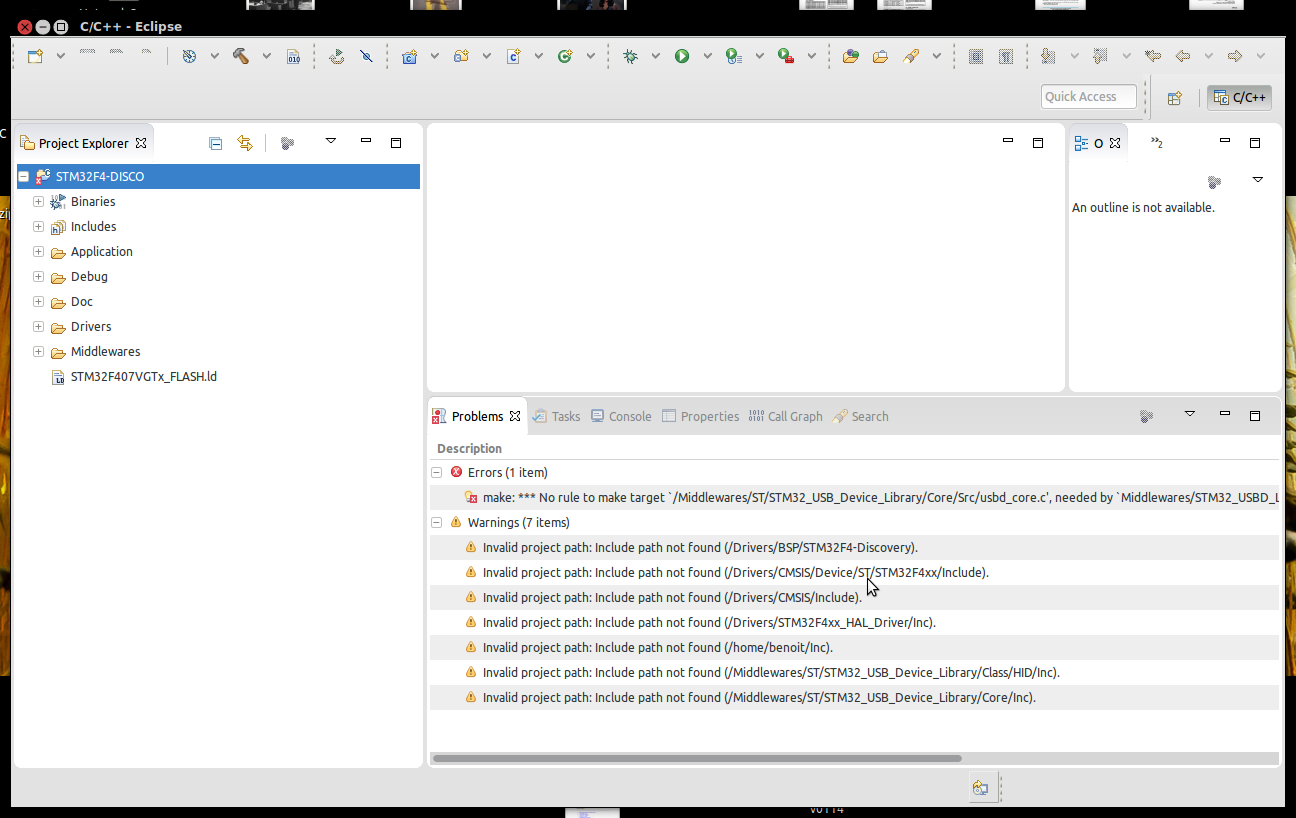Click the Last Edit Location icon
The width and height of the screenshot is (1296, 818).
tap(1153, 56)
